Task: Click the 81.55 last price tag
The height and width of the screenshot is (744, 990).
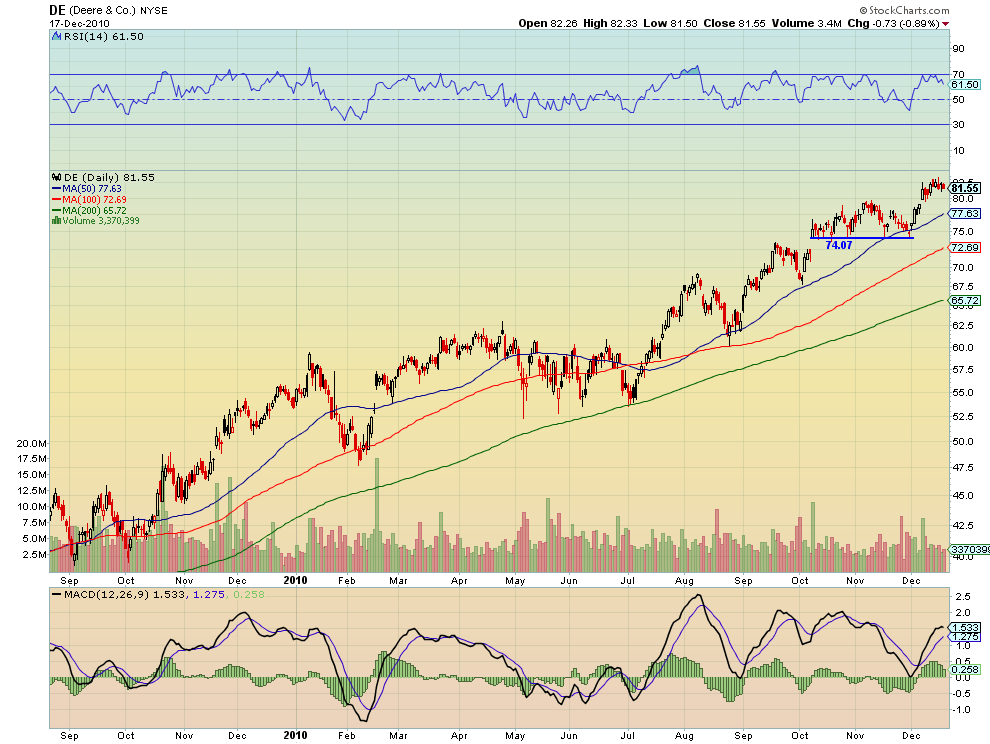Action: click(x=965, y=188)
